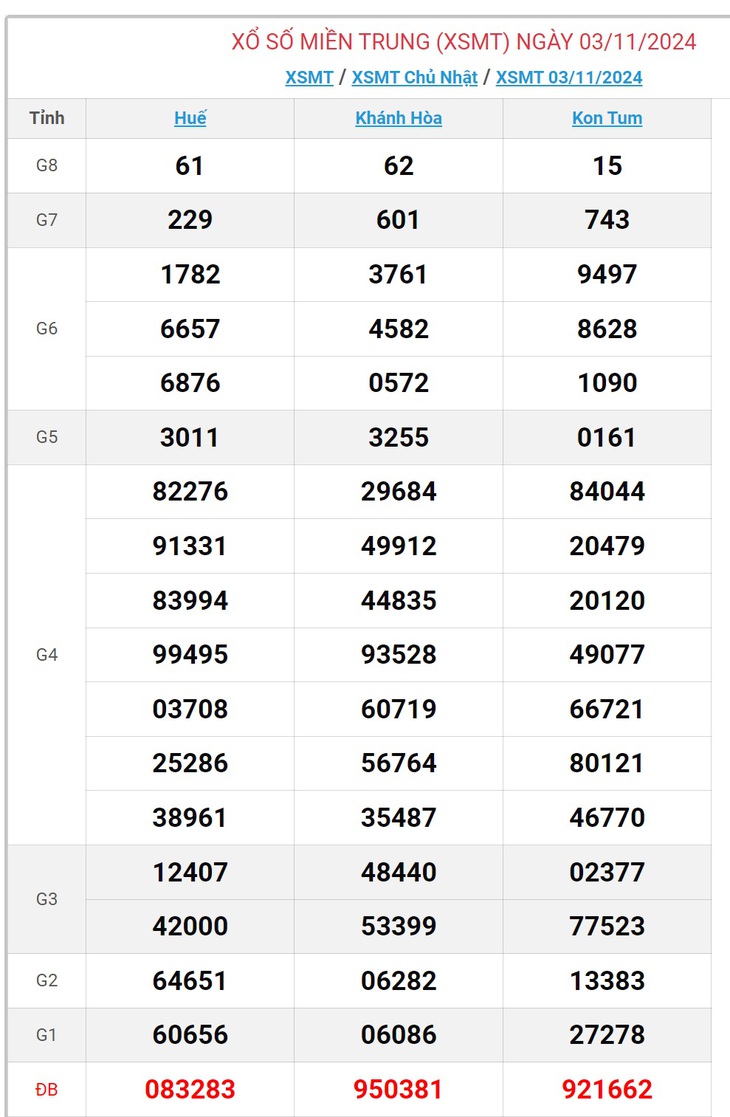The width and height of the screenshot is (730, 1117).
Task: Select Khánh Hòa G5 number 3255
Action: 399,437
